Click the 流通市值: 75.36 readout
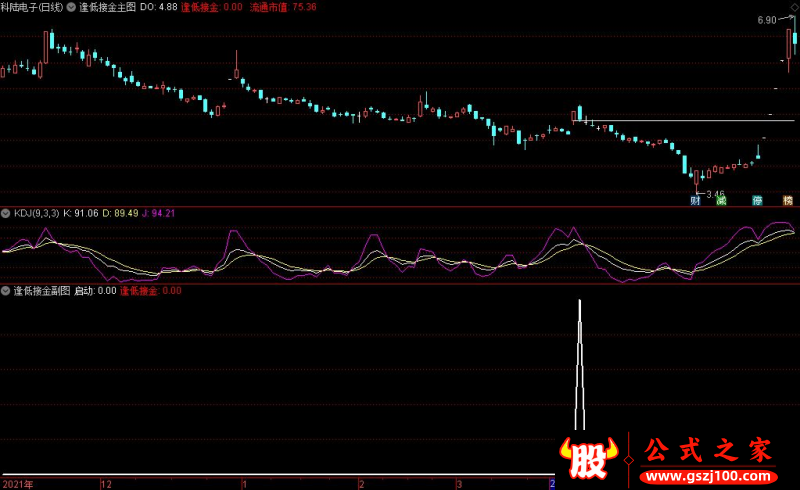Viewport: 800px width, 490px height. pos(283,7)
